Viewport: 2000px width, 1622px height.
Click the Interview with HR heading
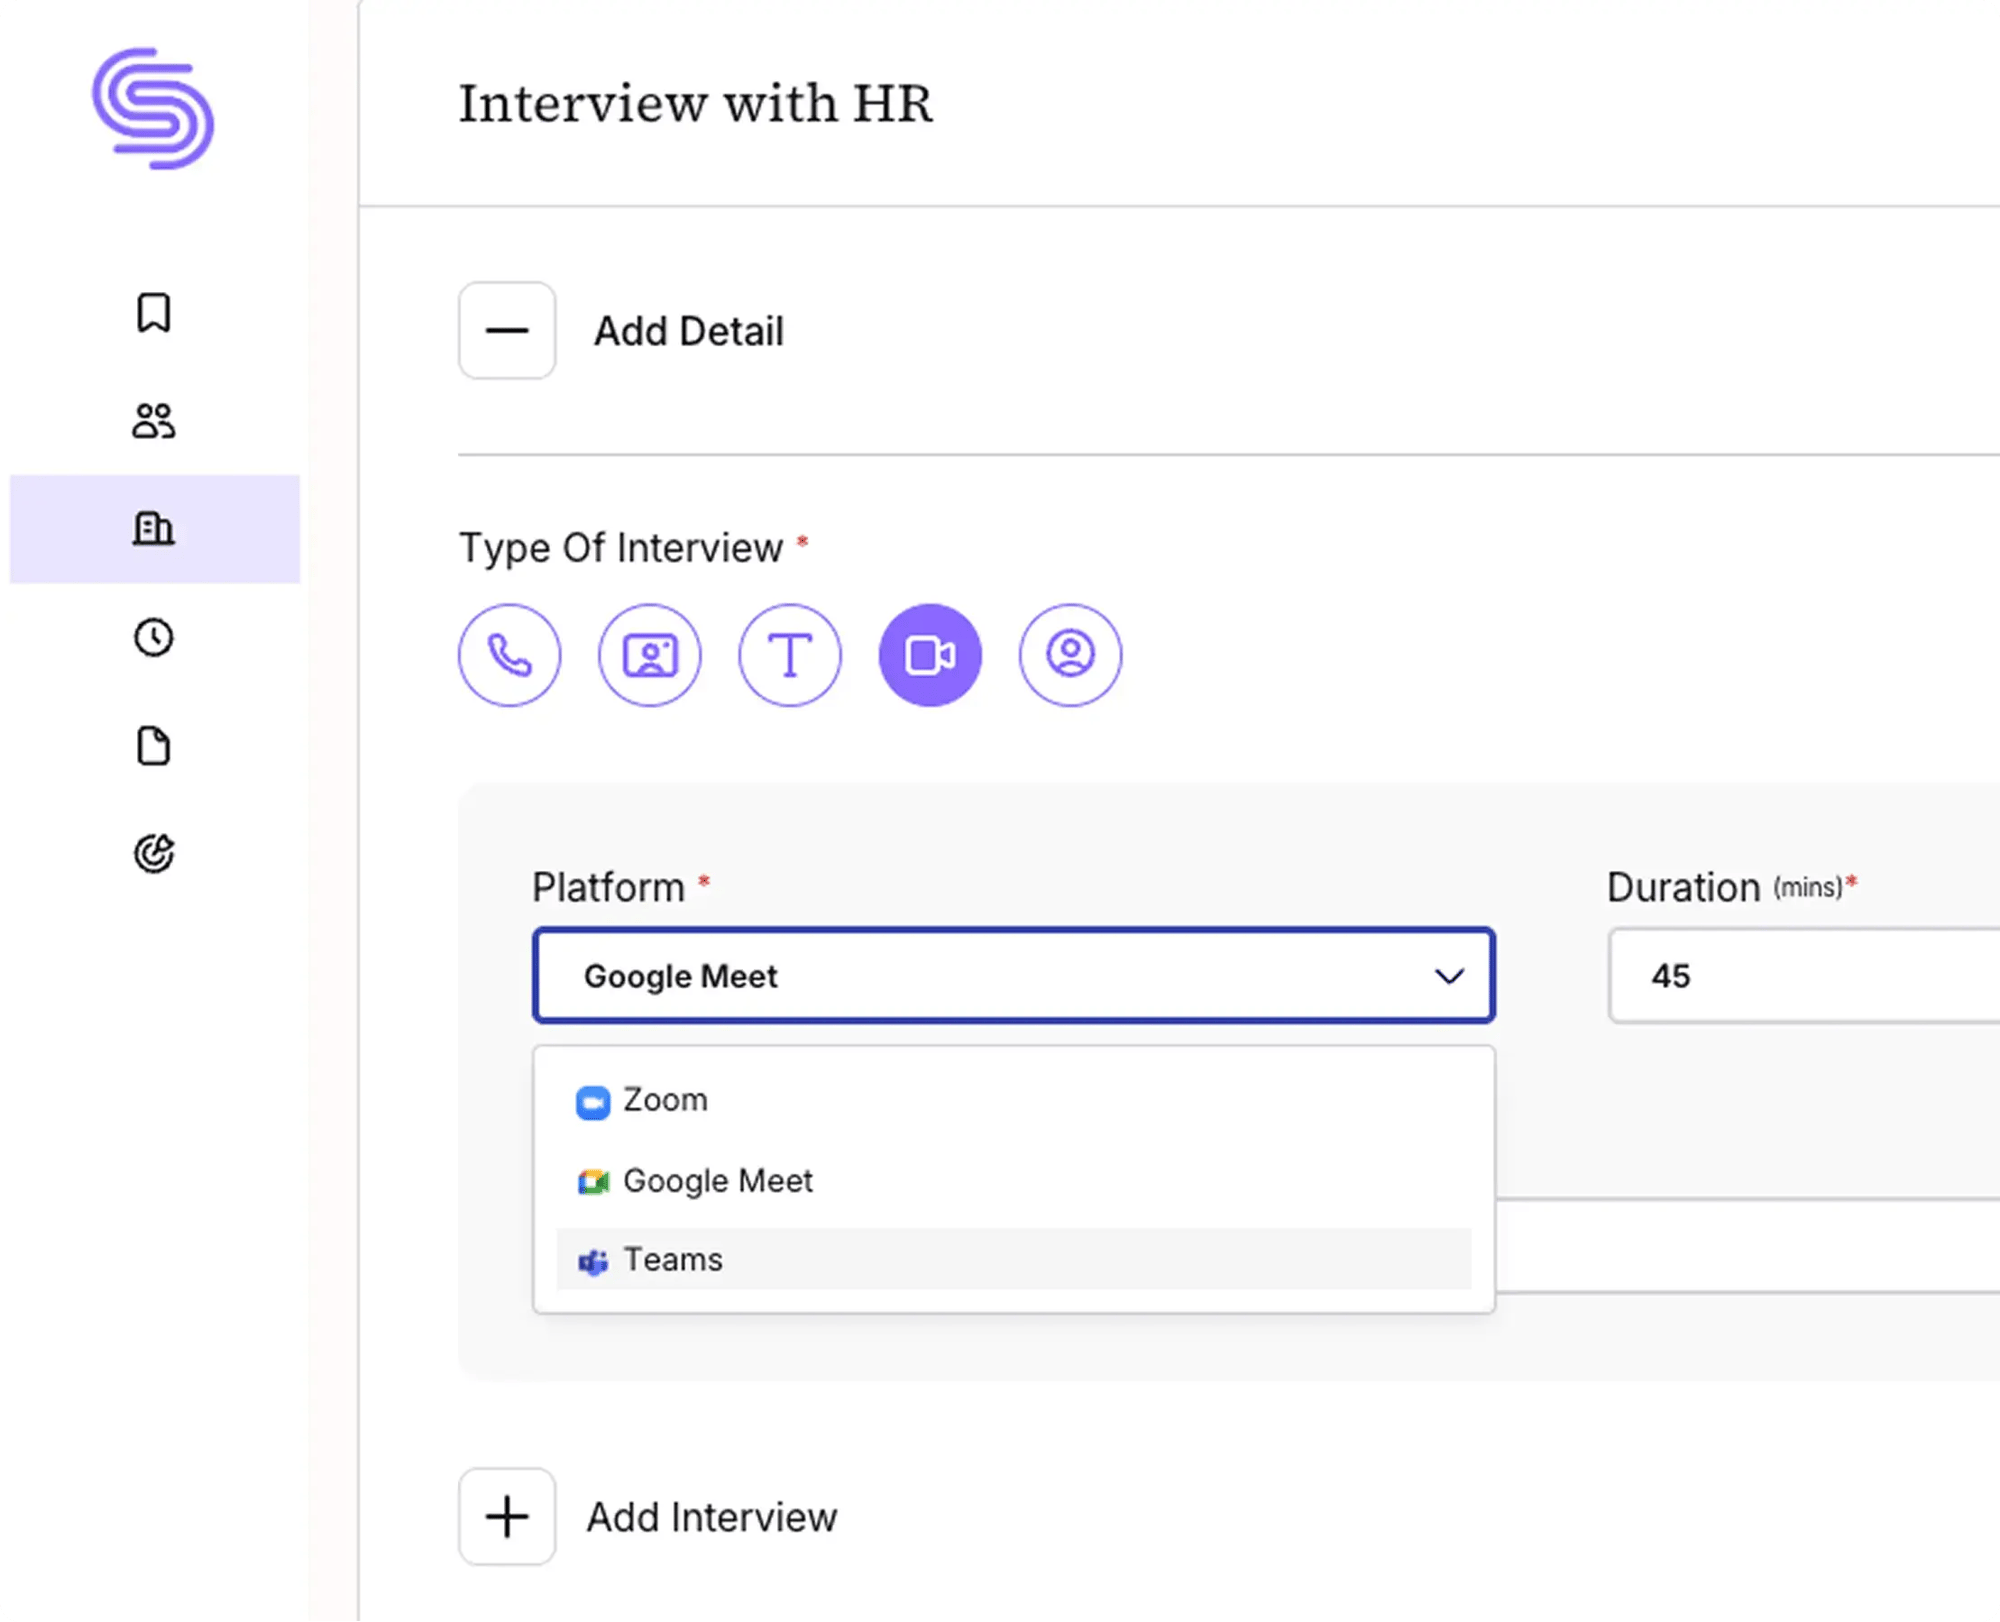tap(696, 103)
